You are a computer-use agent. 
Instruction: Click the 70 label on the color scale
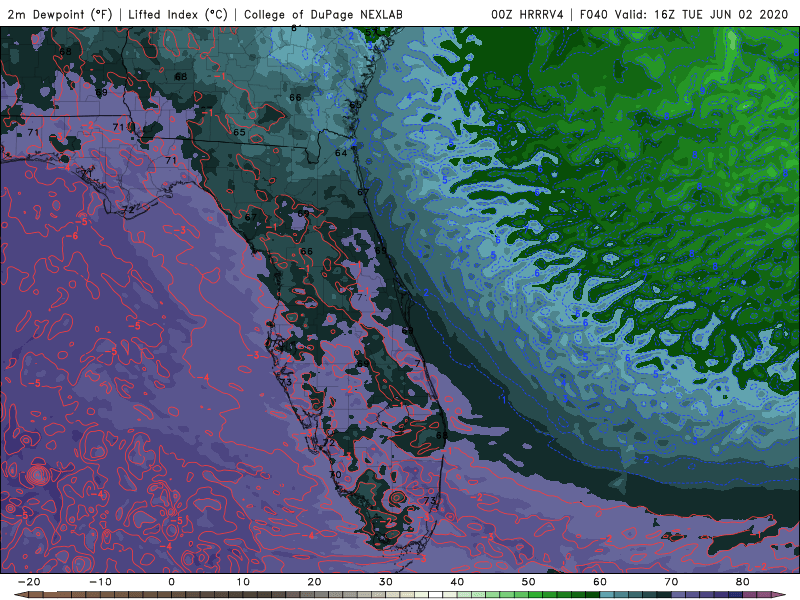(x=671, y=582)
